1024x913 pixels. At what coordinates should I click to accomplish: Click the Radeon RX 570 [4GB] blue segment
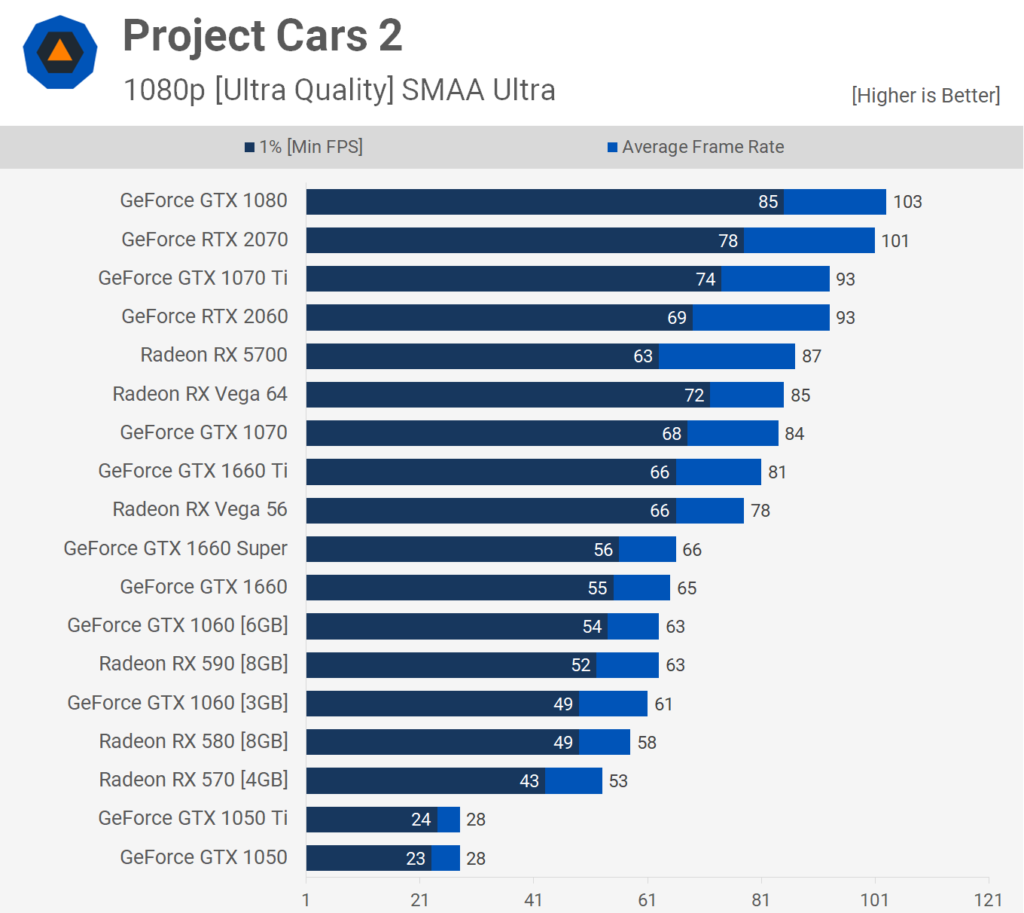click(x=573, y=781)
